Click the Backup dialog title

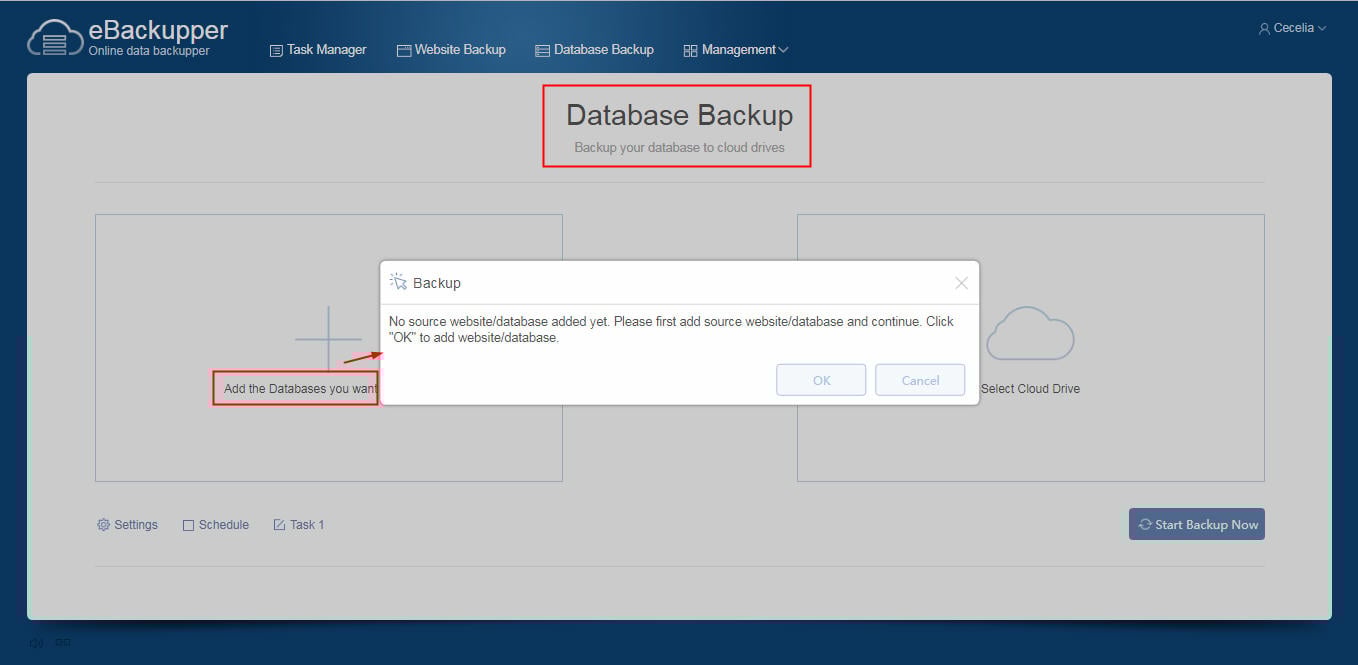click(437, 283)
